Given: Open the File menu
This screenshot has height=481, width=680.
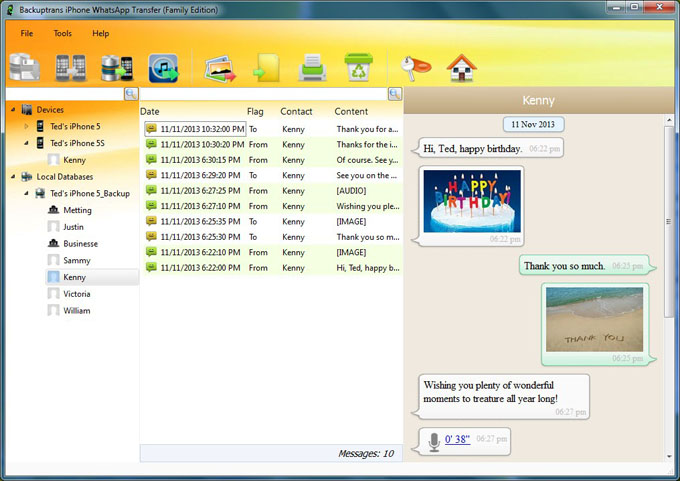Looking at the screenshot, I should pyautogui.click(x=26, y=33).
